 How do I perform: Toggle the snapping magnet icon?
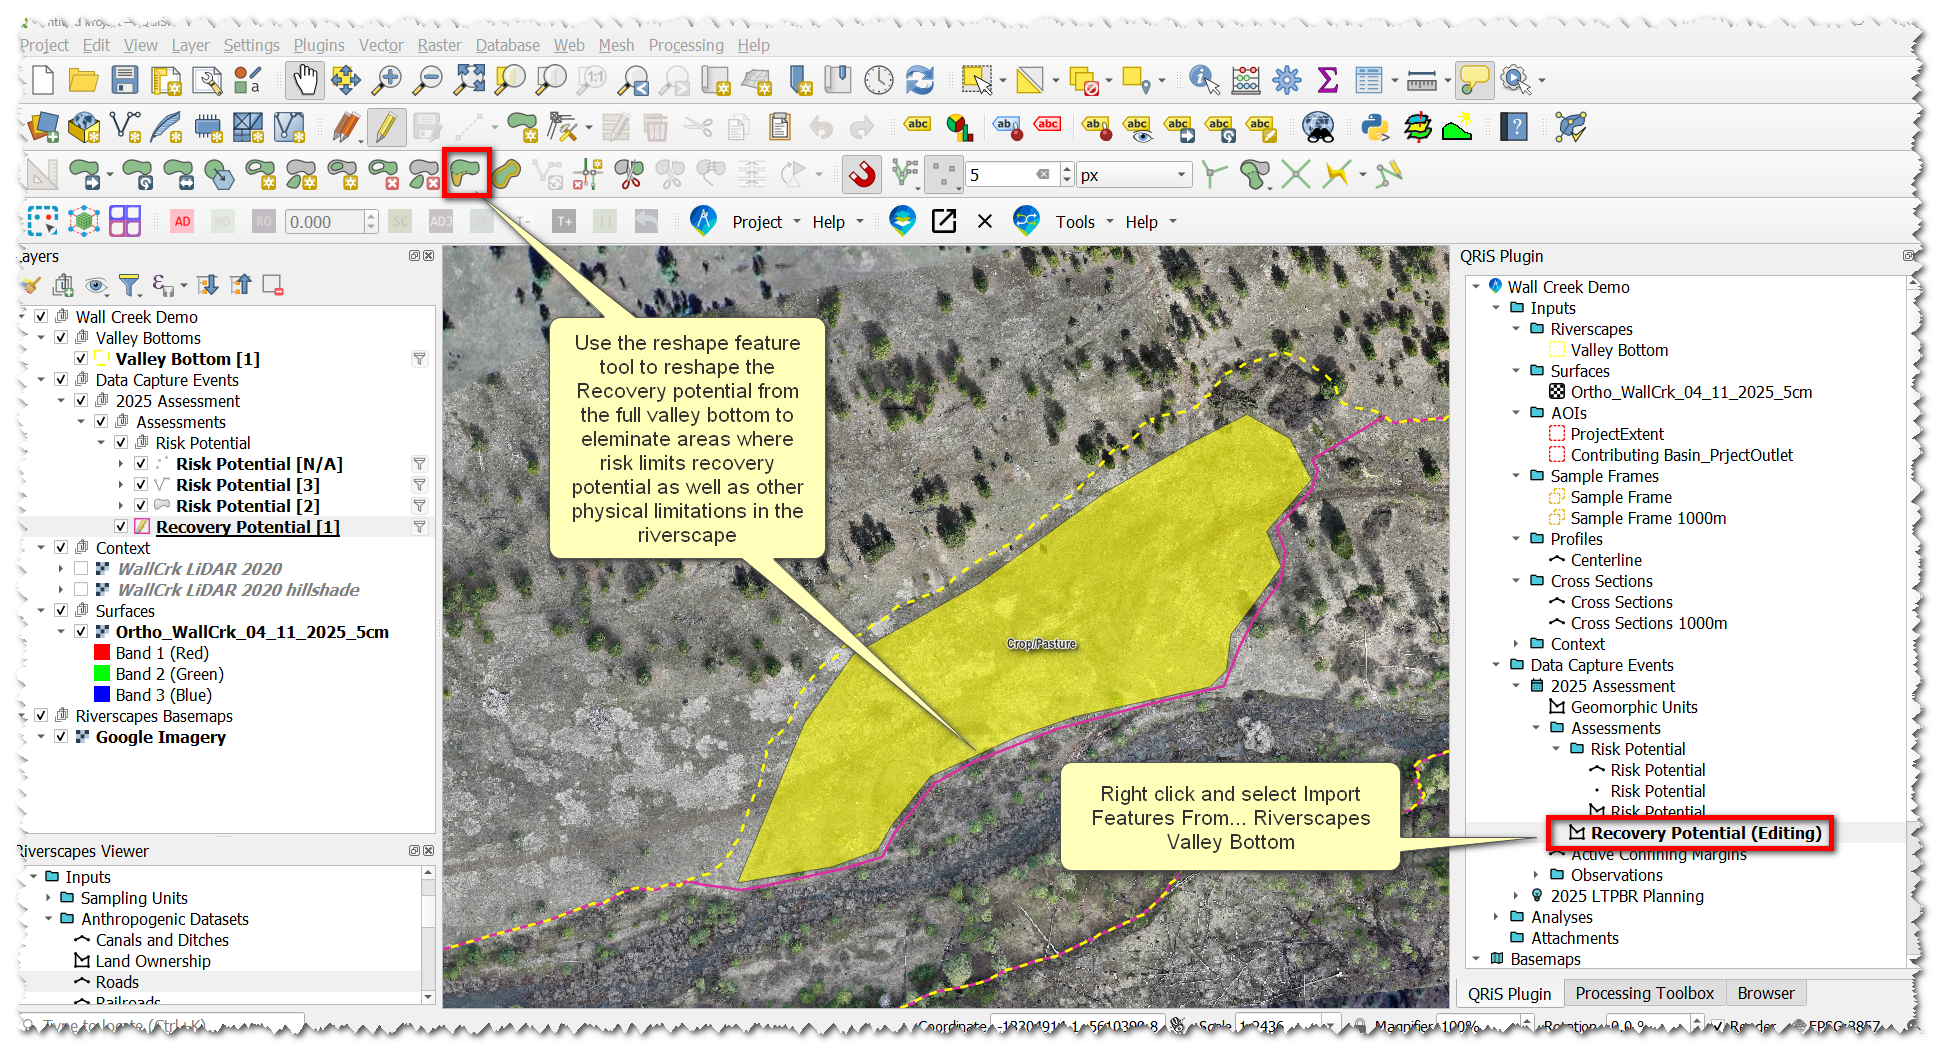(x=861, y=174)
